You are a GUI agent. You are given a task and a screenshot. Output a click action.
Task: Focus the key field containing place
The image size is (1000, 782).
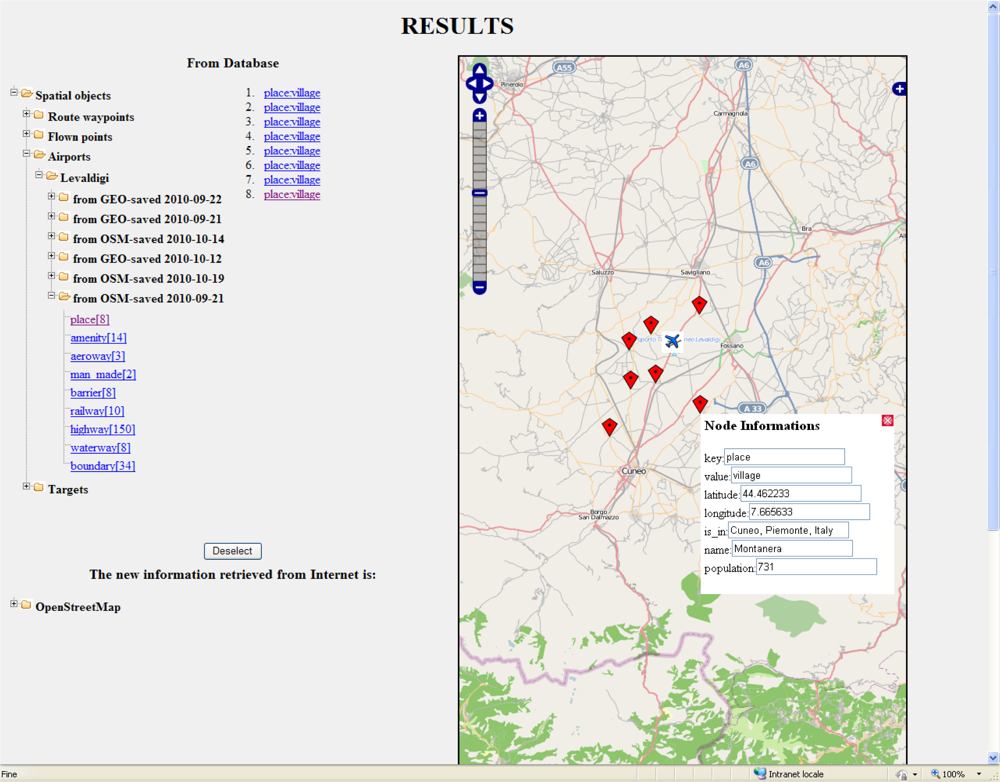point(784,457)
